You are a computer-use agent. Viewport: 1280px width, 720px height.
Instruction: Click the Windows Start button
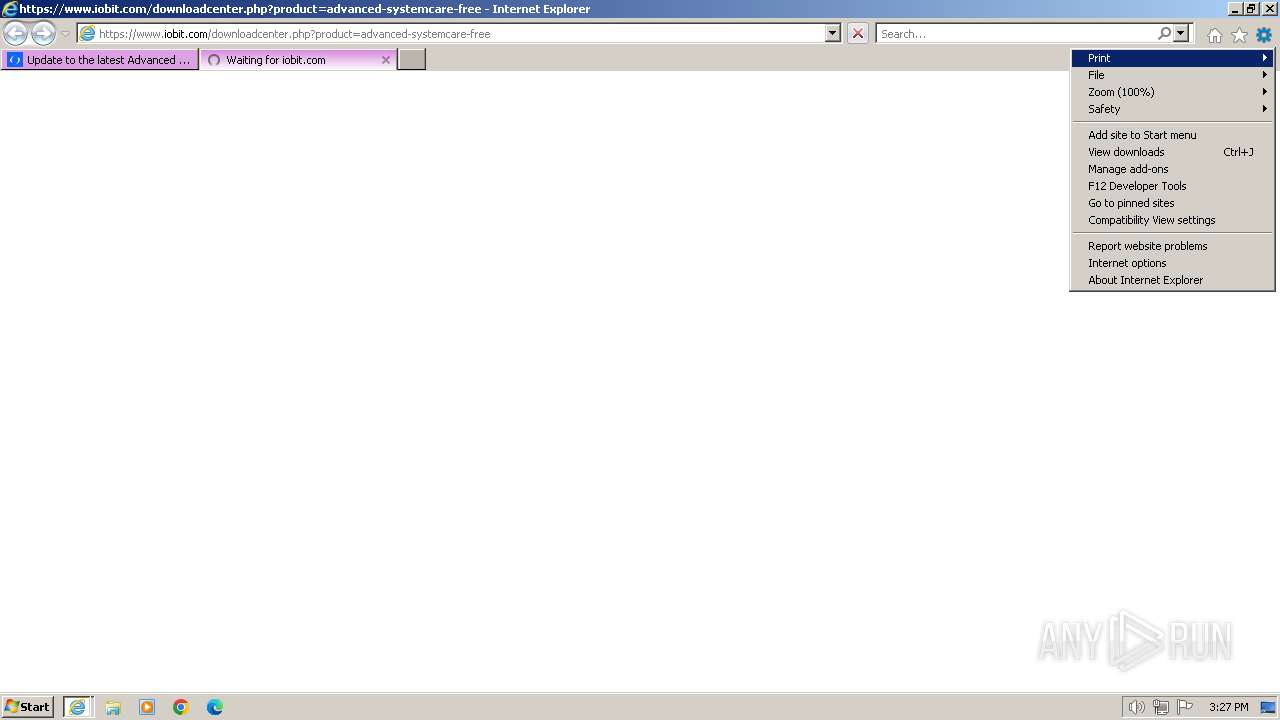(28, 707)
